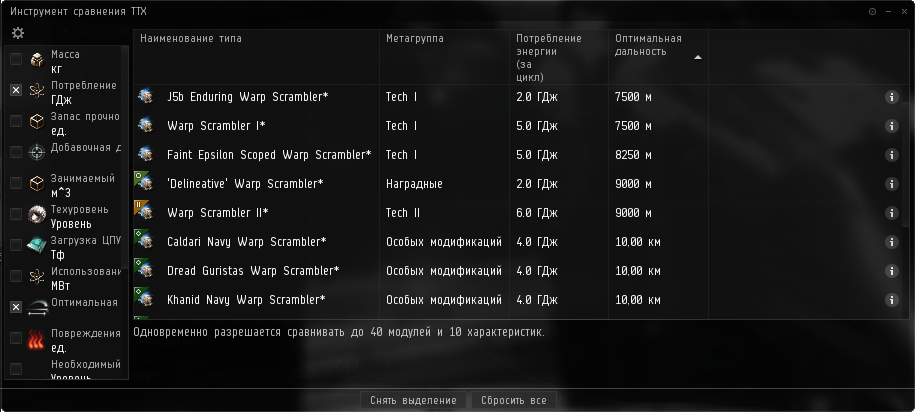This screenshot has height=412, width=915.
Task: Click the Faint Epsilon Scoped Warp Scrambler icon
Action: pyautogui.click(x=145, y=155)
